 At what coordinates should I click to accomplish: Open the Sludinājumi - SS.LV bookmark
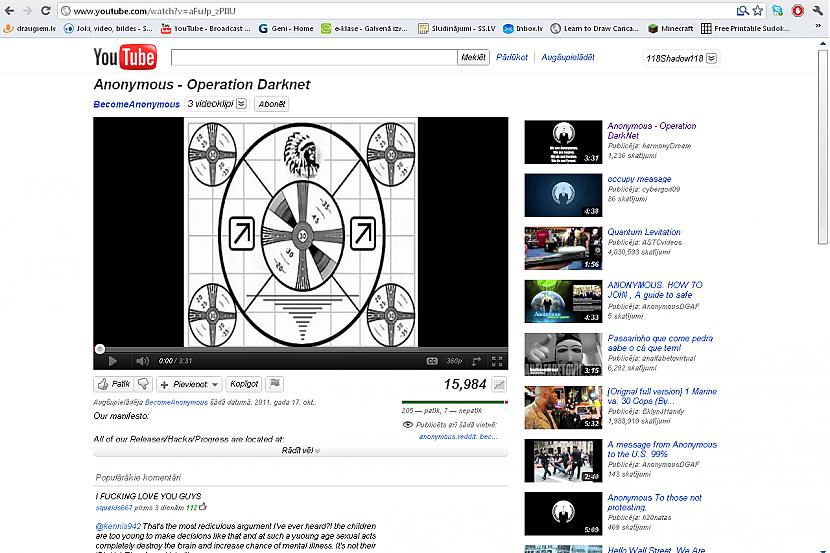[456, 29]
